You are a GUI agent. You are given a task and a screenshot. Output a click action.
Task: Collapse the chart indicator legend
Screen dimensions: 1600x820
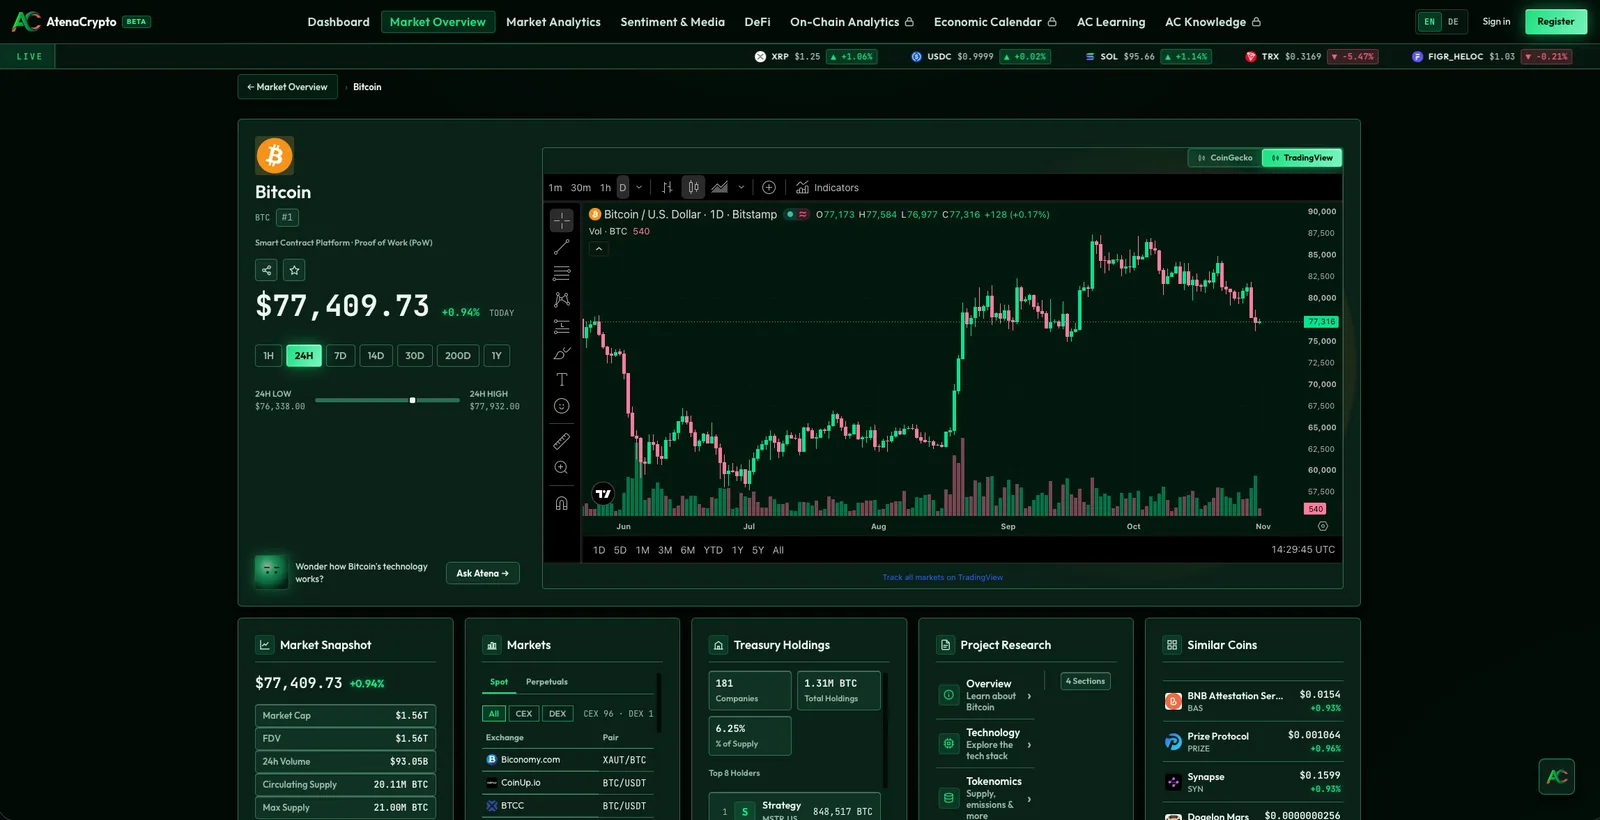(598, 249)
